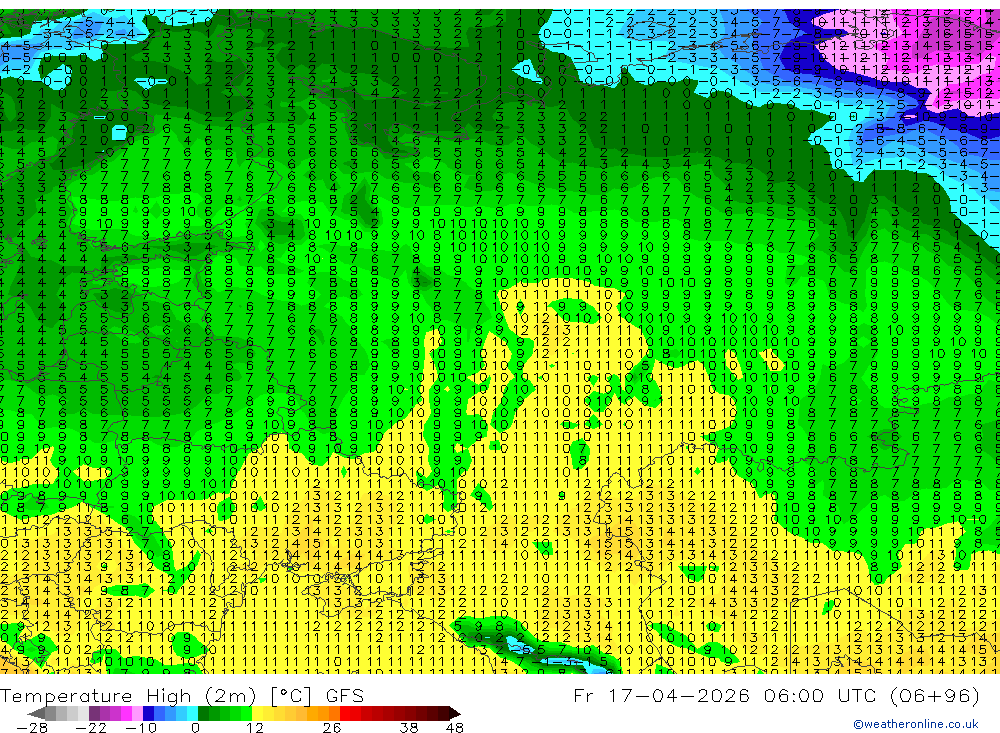1000x733 pixels.
Task: Click the 38 legend label
Action: (408, 728)
